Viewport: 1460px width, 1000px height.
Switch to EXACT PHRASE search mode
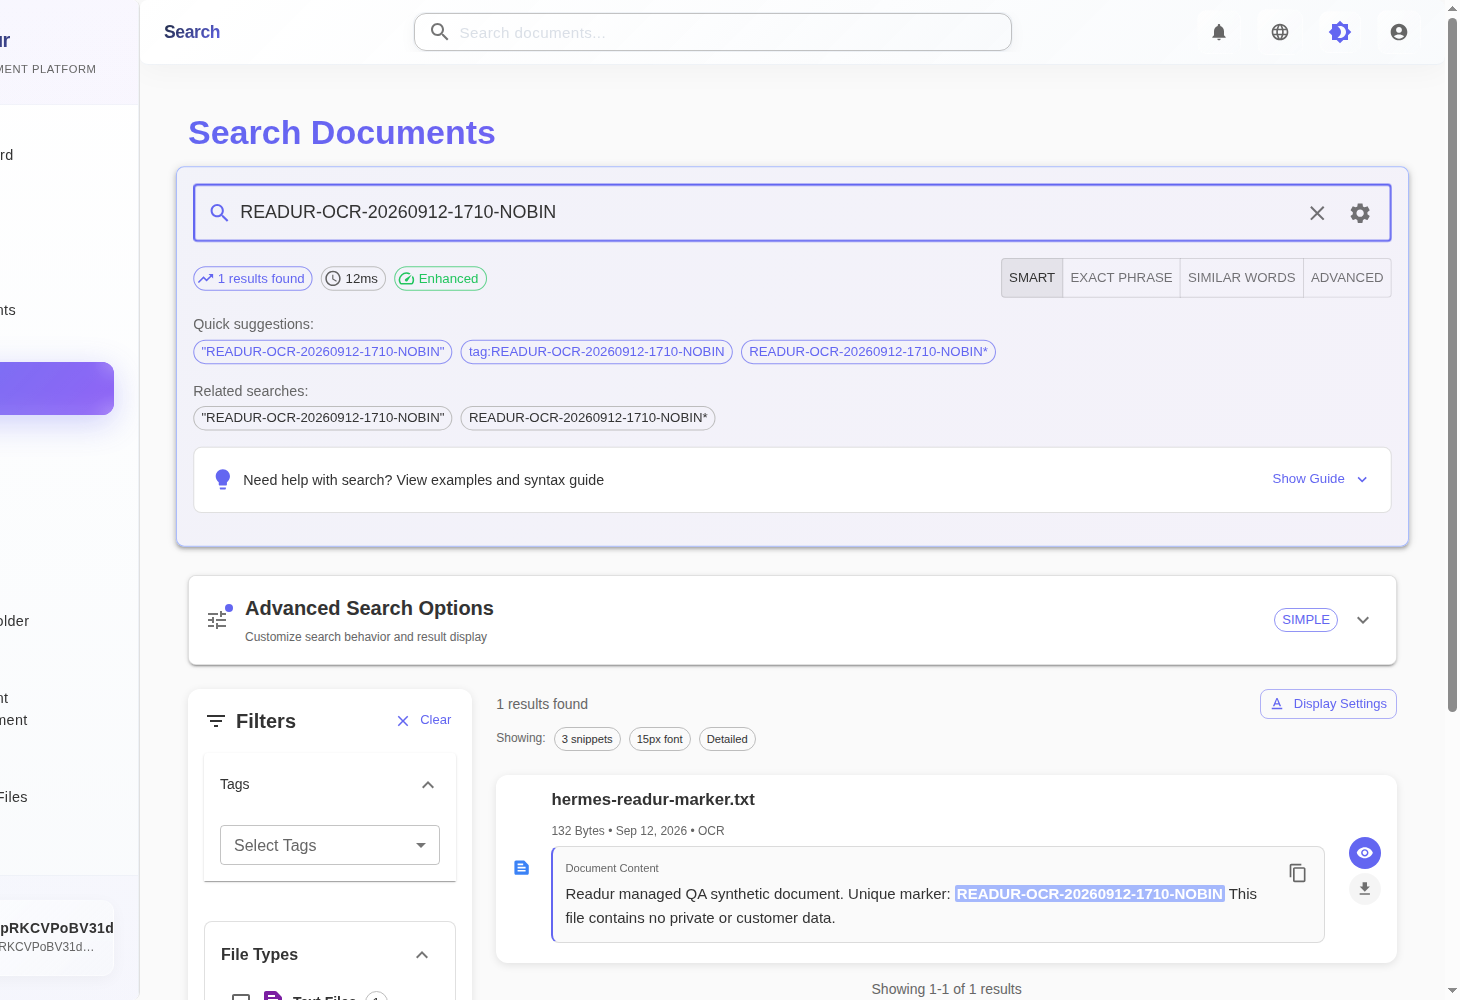pos(1121,278)
